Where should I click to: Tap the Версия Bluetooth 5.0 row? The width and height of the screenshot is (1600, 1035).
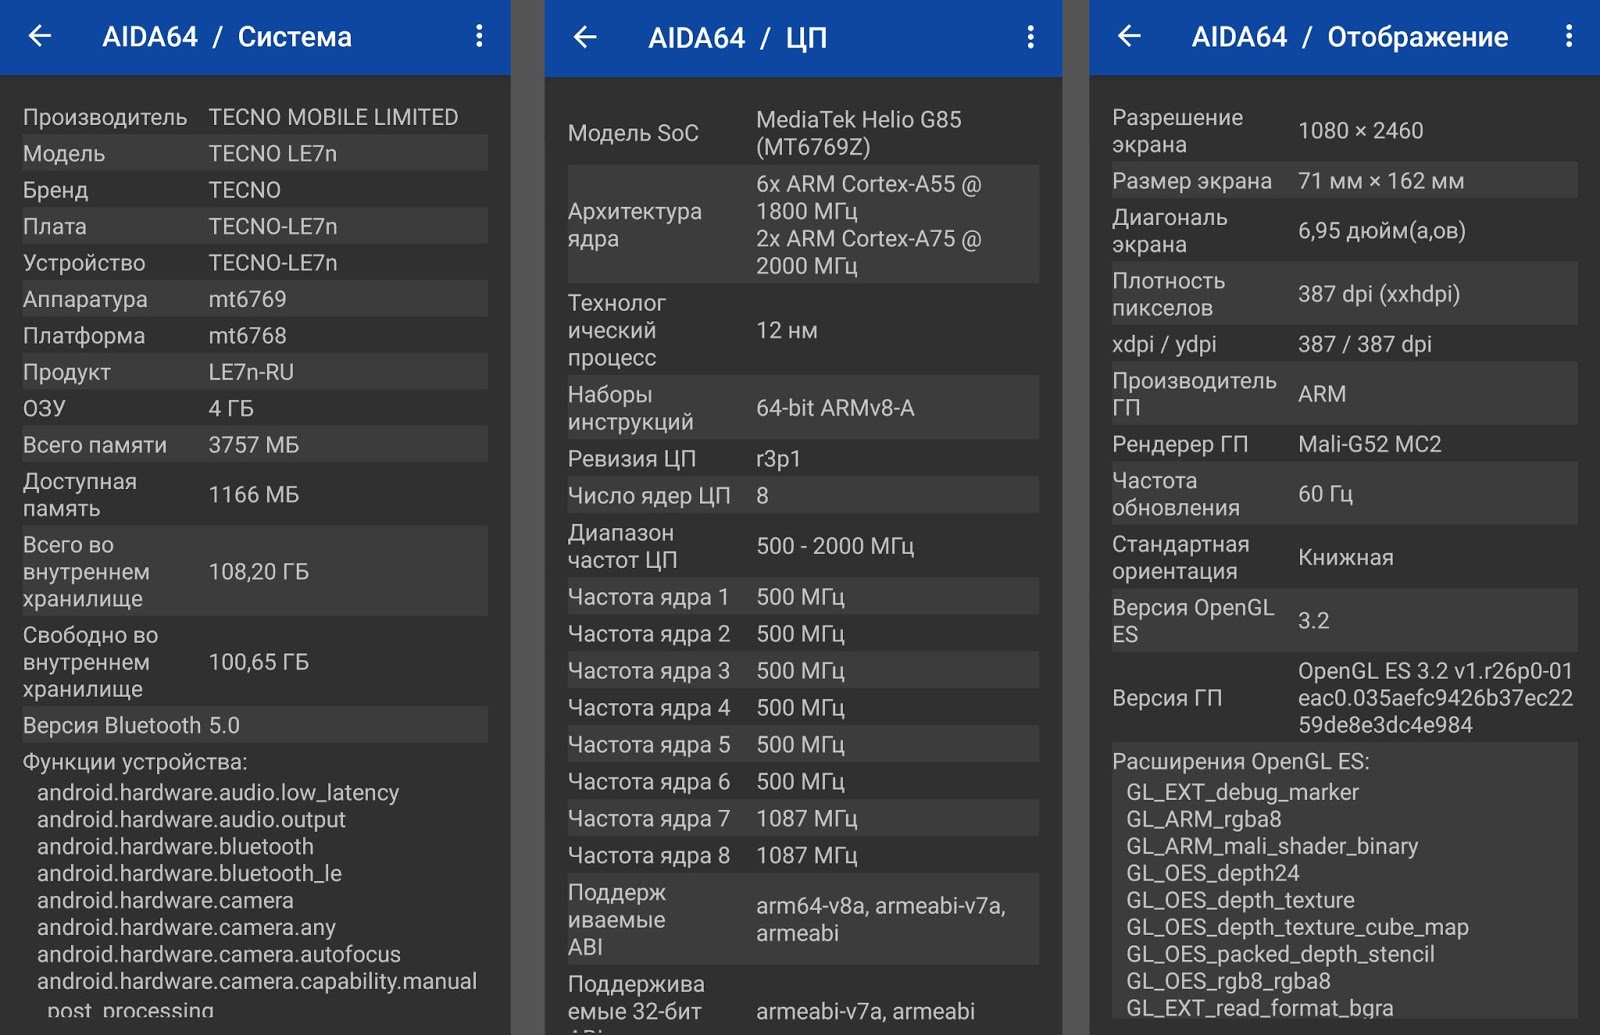pos(255,725)
